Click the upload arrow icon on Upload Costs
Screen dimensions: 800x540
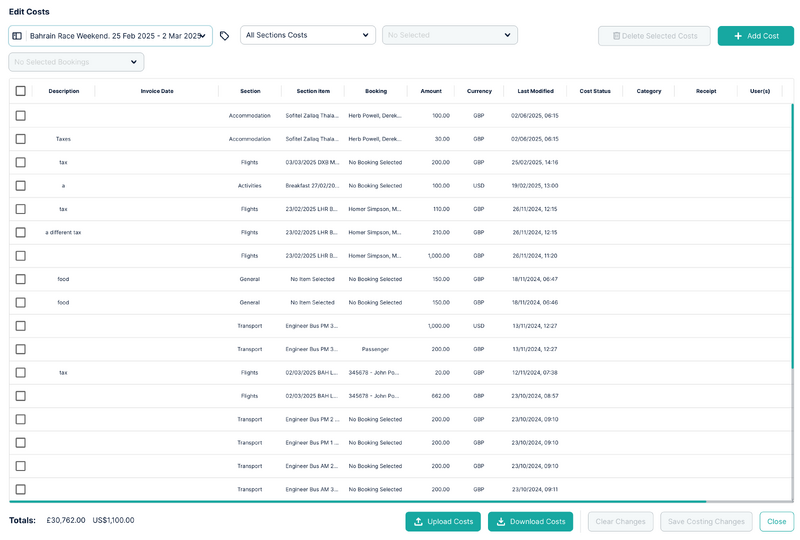[418, 522]
